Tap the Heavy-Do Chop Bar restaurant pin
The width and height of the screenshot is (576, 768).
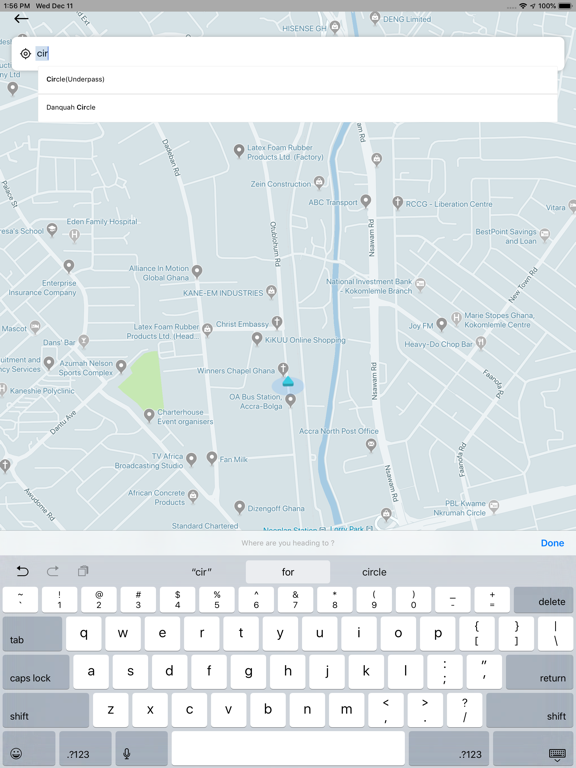(480, 343)
